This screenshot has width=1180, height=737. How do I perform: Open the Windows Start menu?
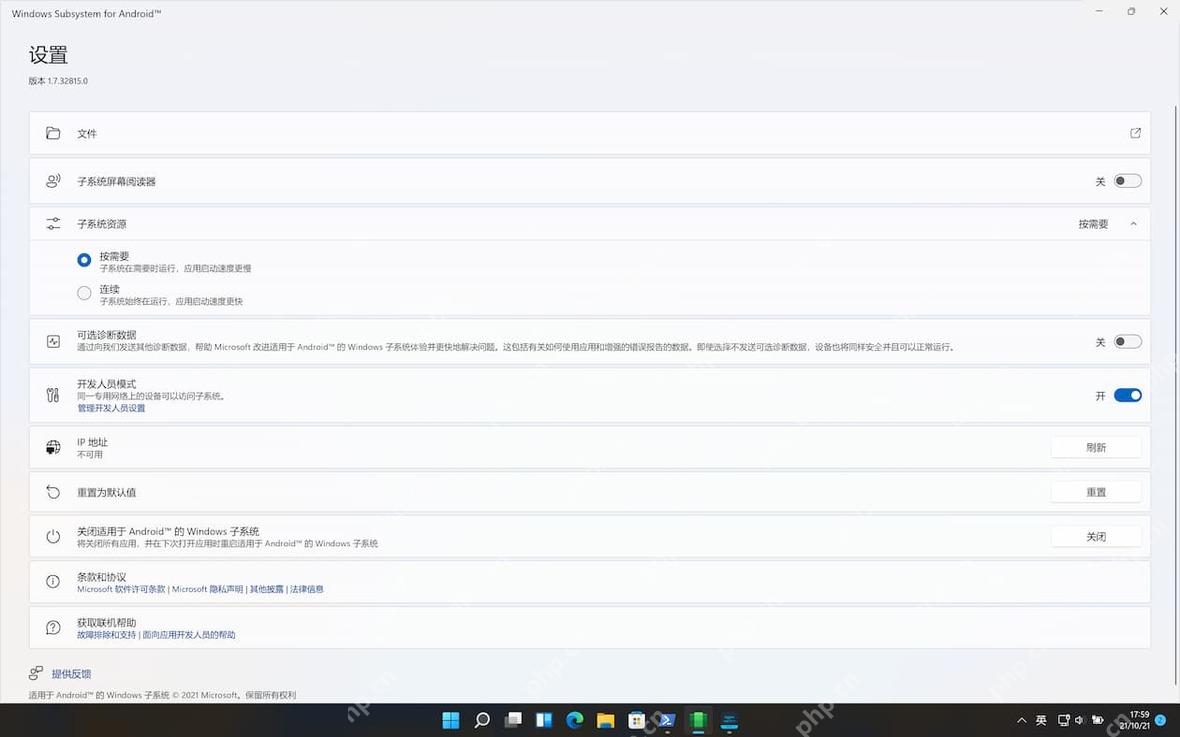click(x=451, y=720)
